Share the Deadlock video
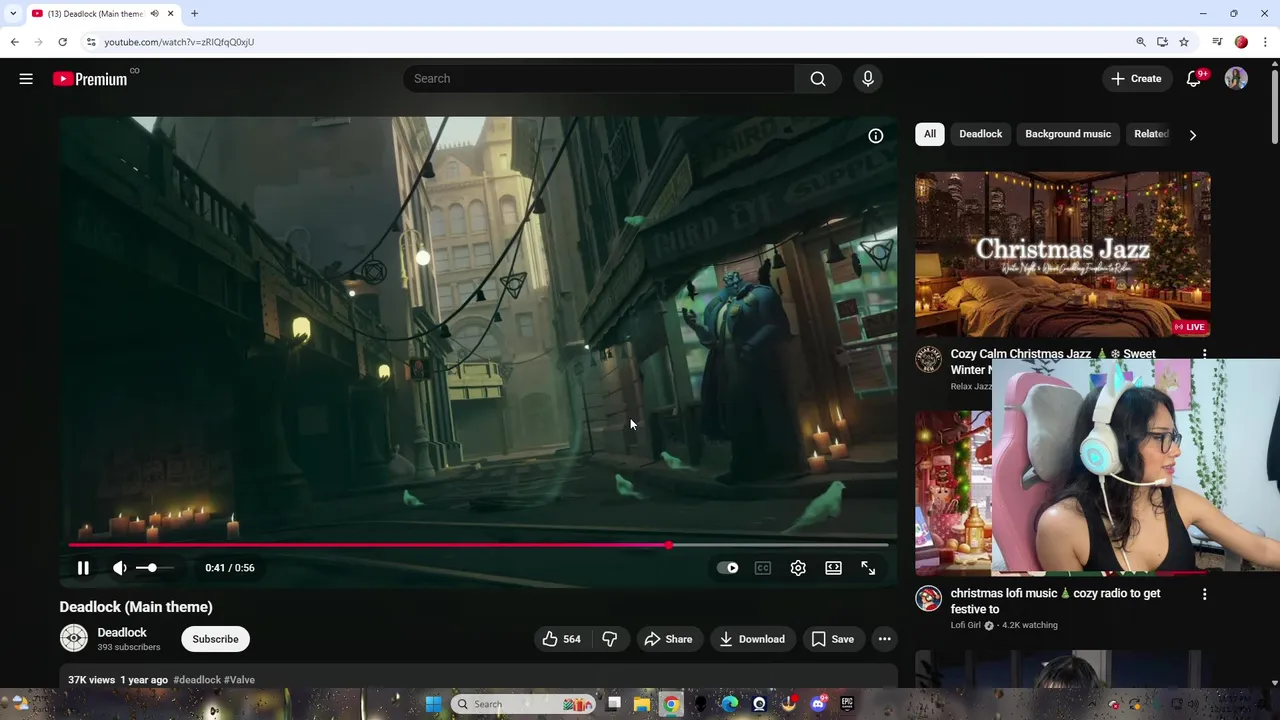The width and height of the screenshot is (1280, 720). click(668, 639)
